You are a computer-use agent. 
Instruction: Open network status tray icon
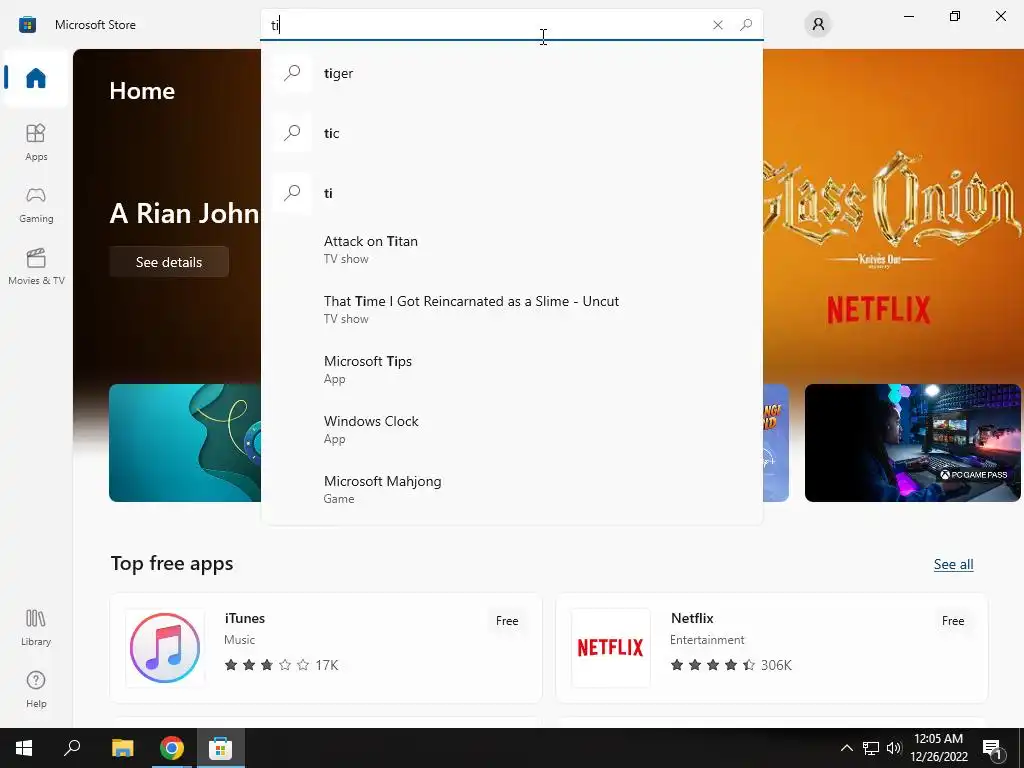[x=871, y=748]
